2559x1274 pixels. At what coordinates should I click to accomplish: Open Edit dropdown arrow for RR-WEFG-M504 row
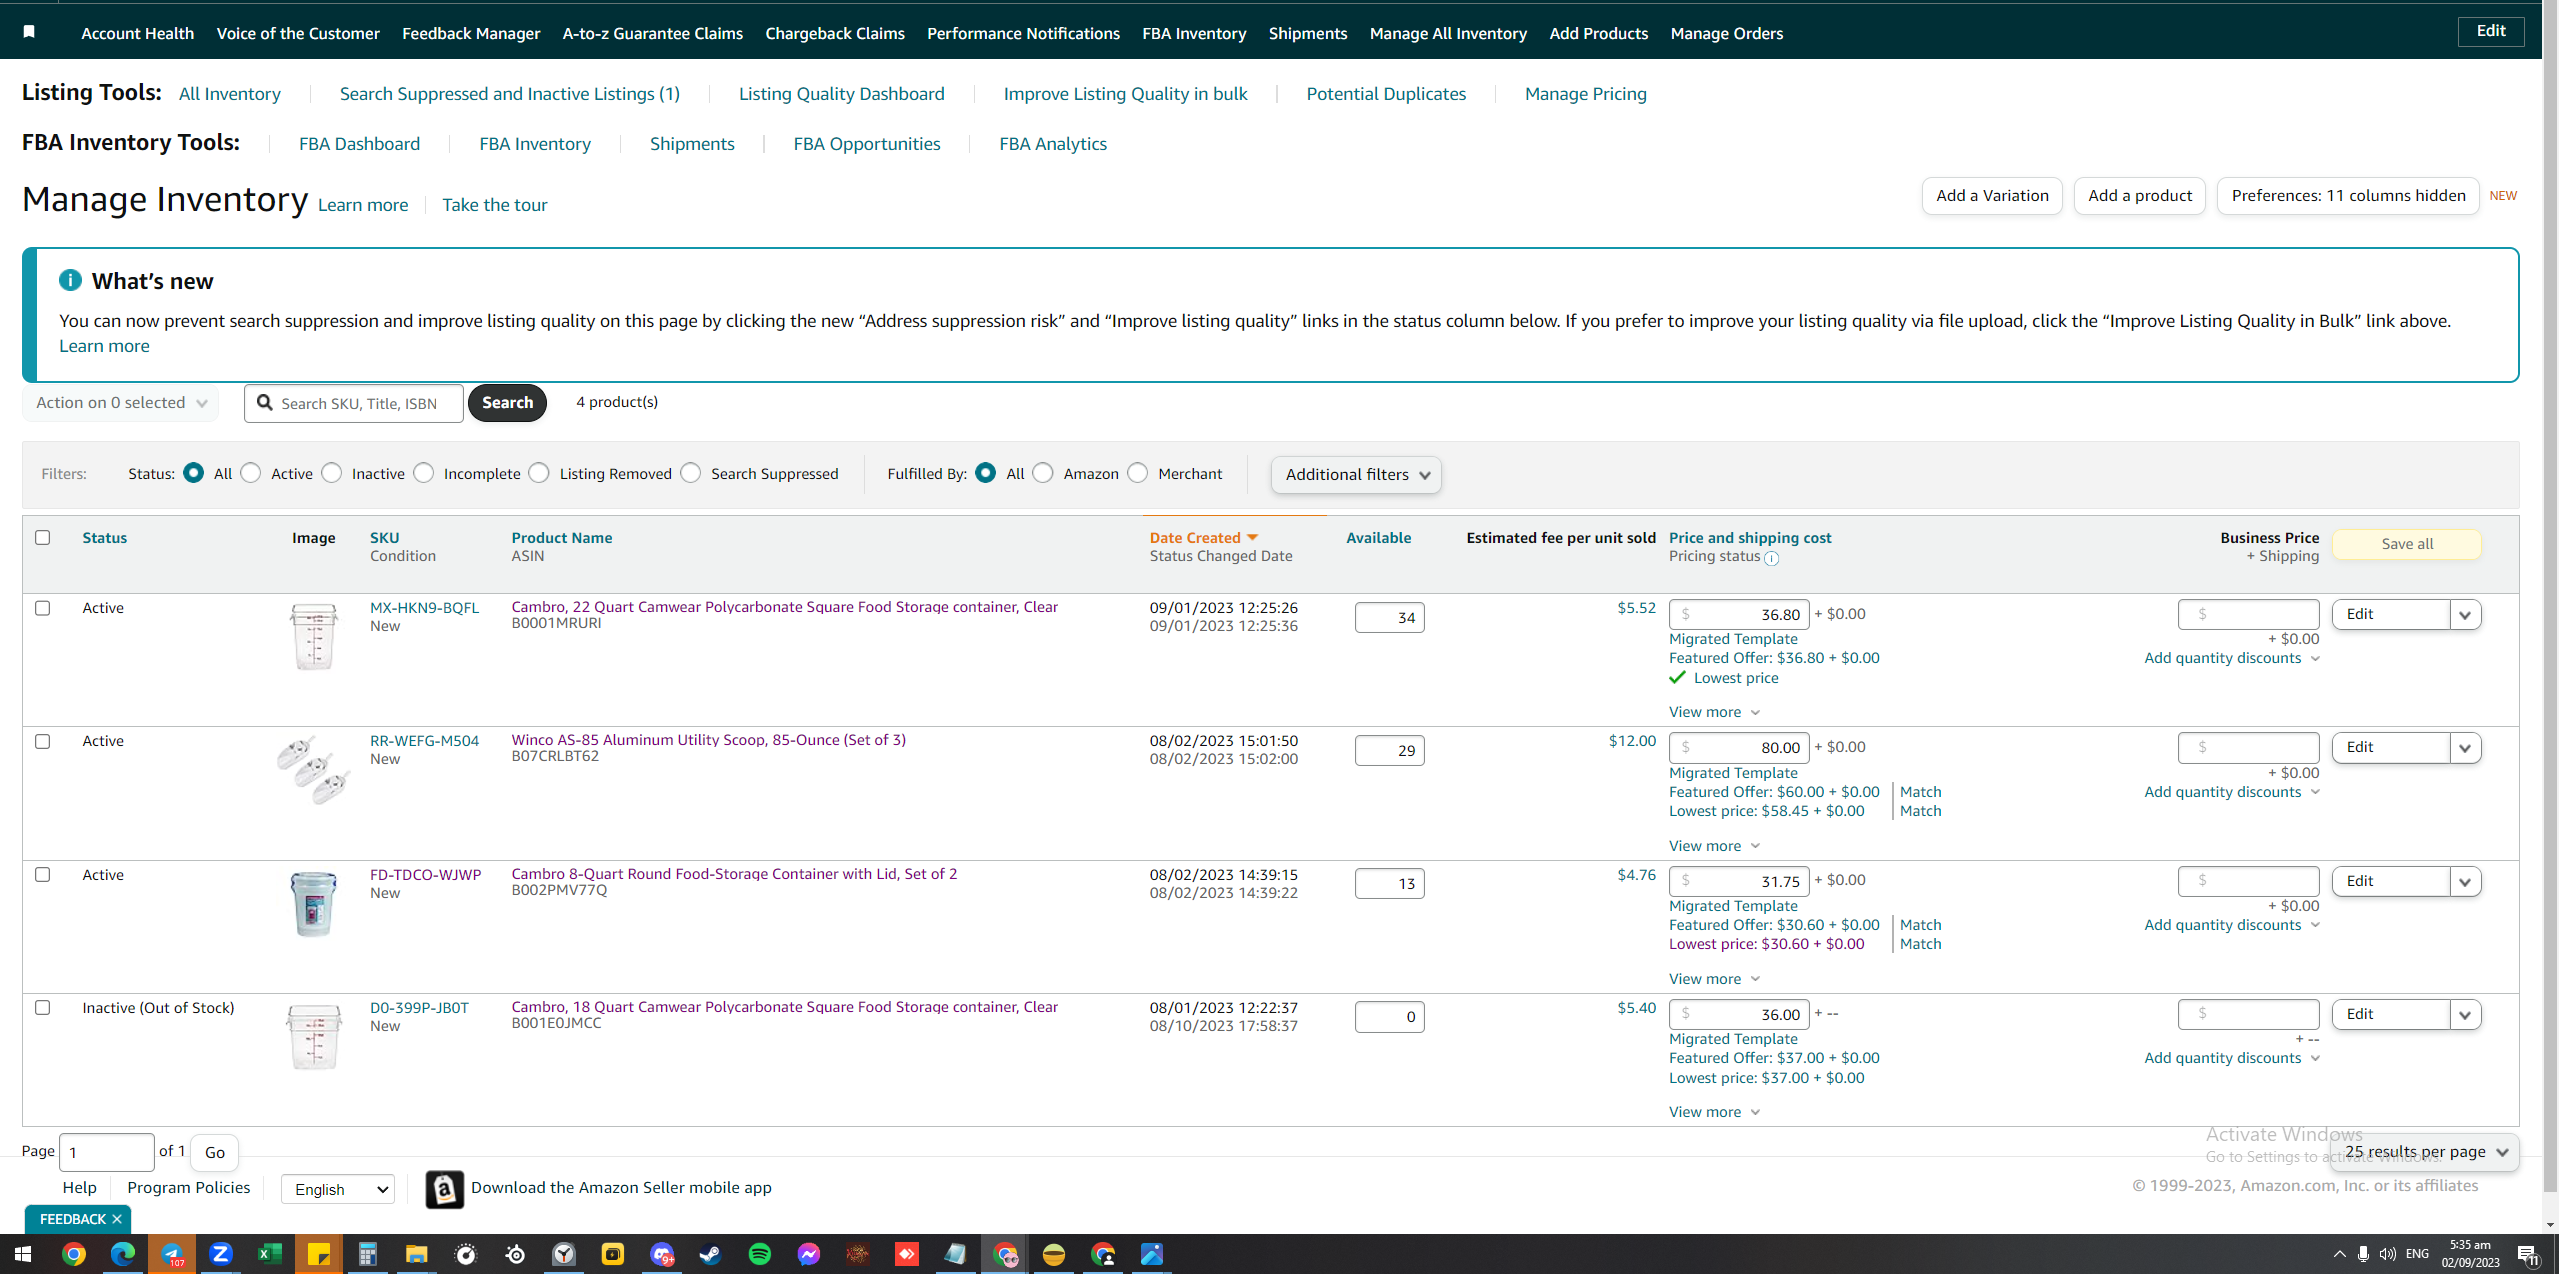click(x=2465, y=748)
